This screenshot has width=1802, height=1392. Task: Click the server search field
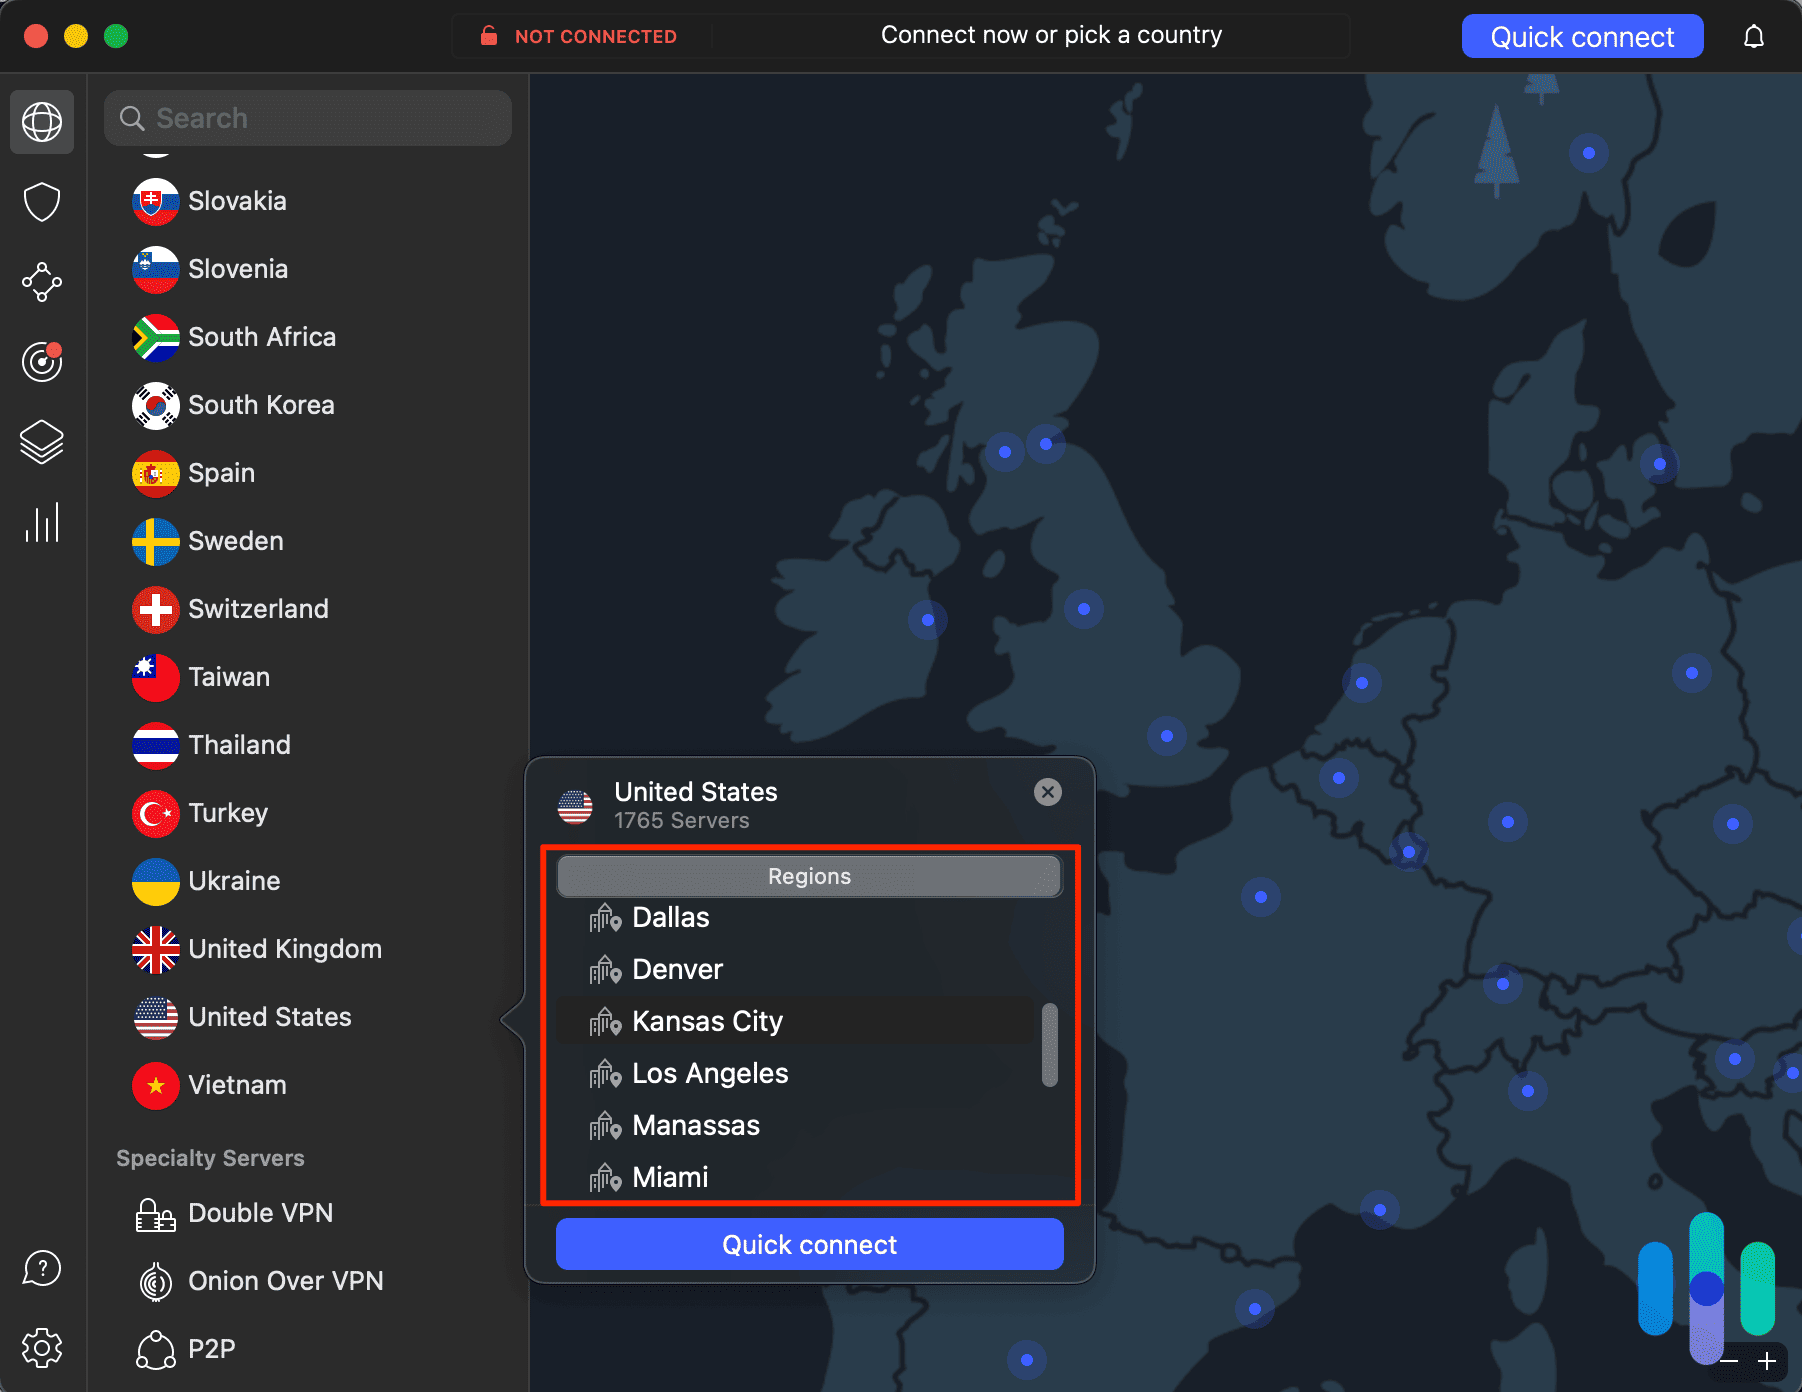coord(307,117)
